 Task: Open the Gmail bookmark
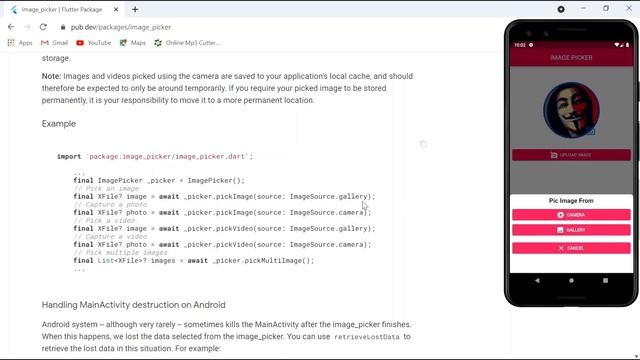pos(54,42)
